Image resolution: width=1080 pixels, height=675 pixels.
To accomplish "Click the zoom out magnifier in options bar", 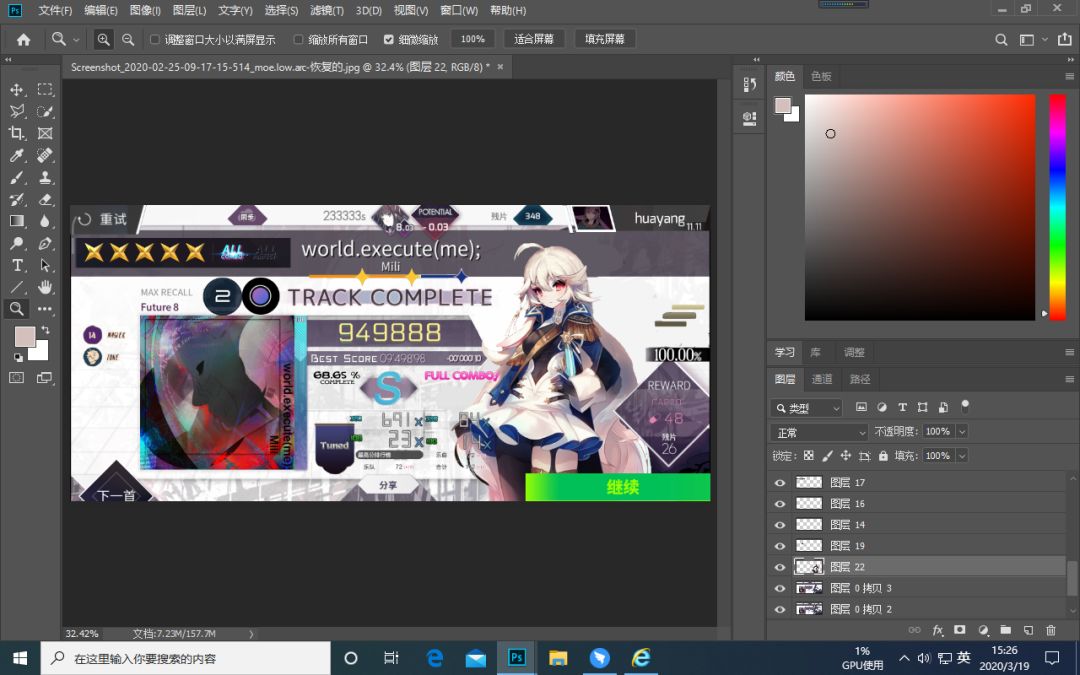I will tap(127, 39).
